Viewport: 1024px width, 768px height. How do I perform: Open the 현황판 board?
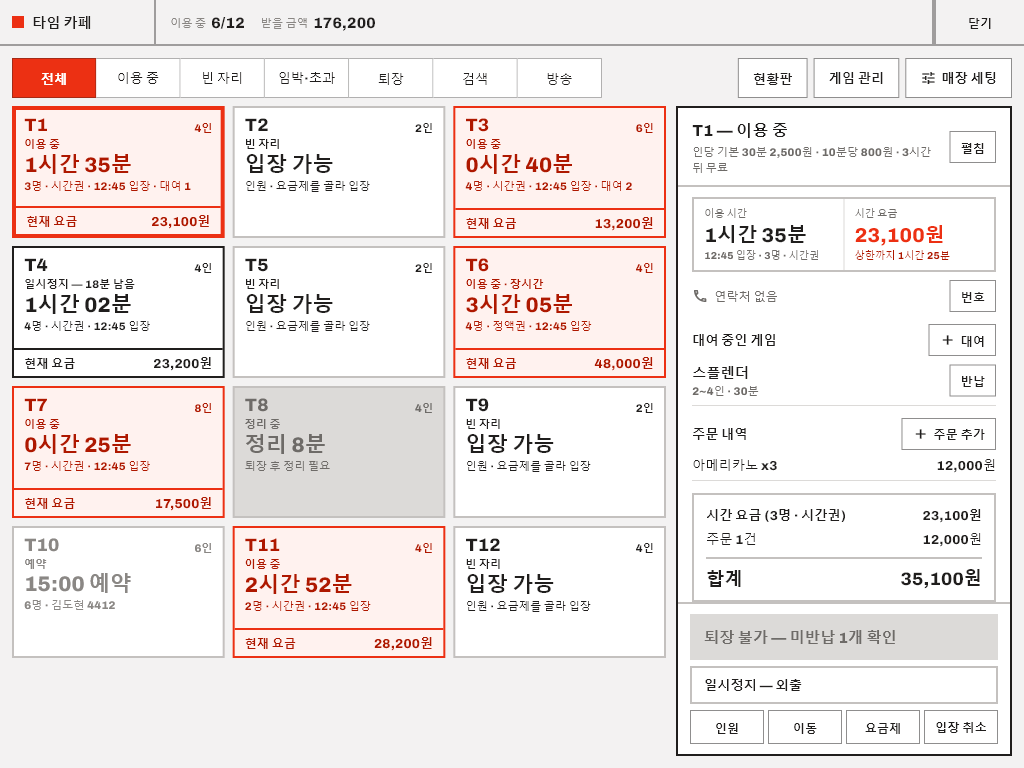(x=773, y=78)
